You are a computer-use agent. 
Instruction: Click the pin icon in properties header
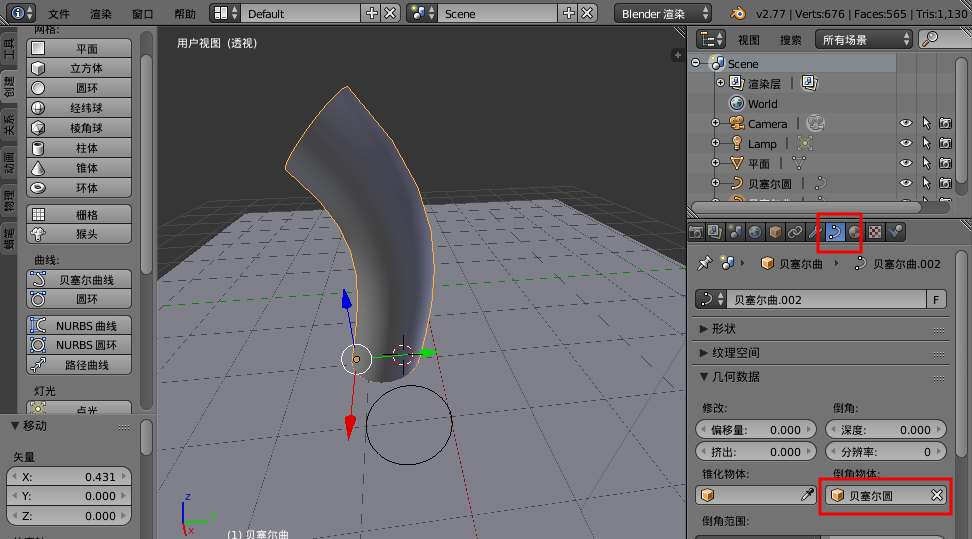click(x=704, y=263)
